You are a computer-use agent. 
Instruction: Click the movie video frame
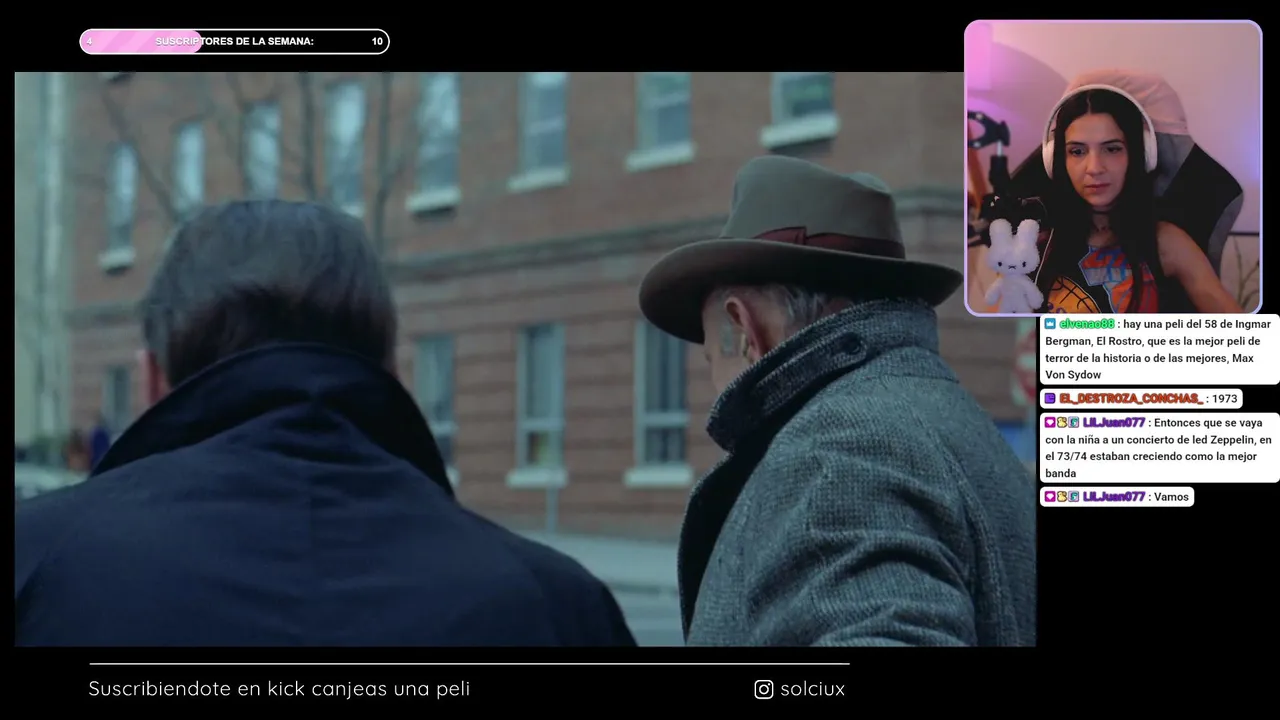(525, 359)
